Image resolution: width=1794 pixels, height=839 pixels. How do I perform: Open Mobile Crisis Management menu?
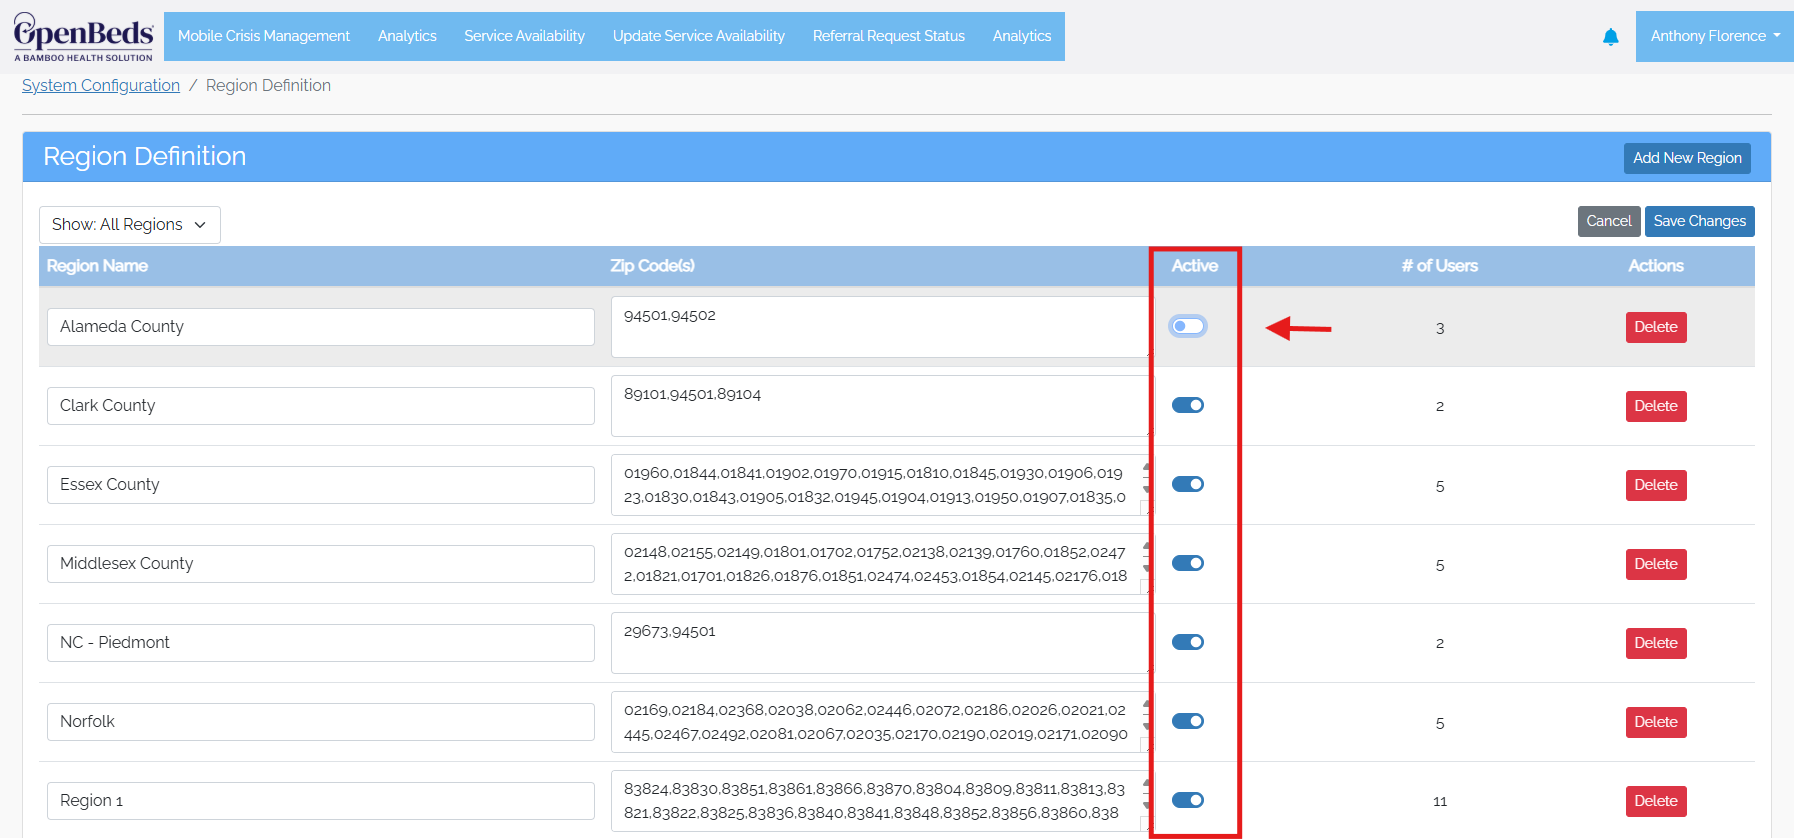(264, 36)
